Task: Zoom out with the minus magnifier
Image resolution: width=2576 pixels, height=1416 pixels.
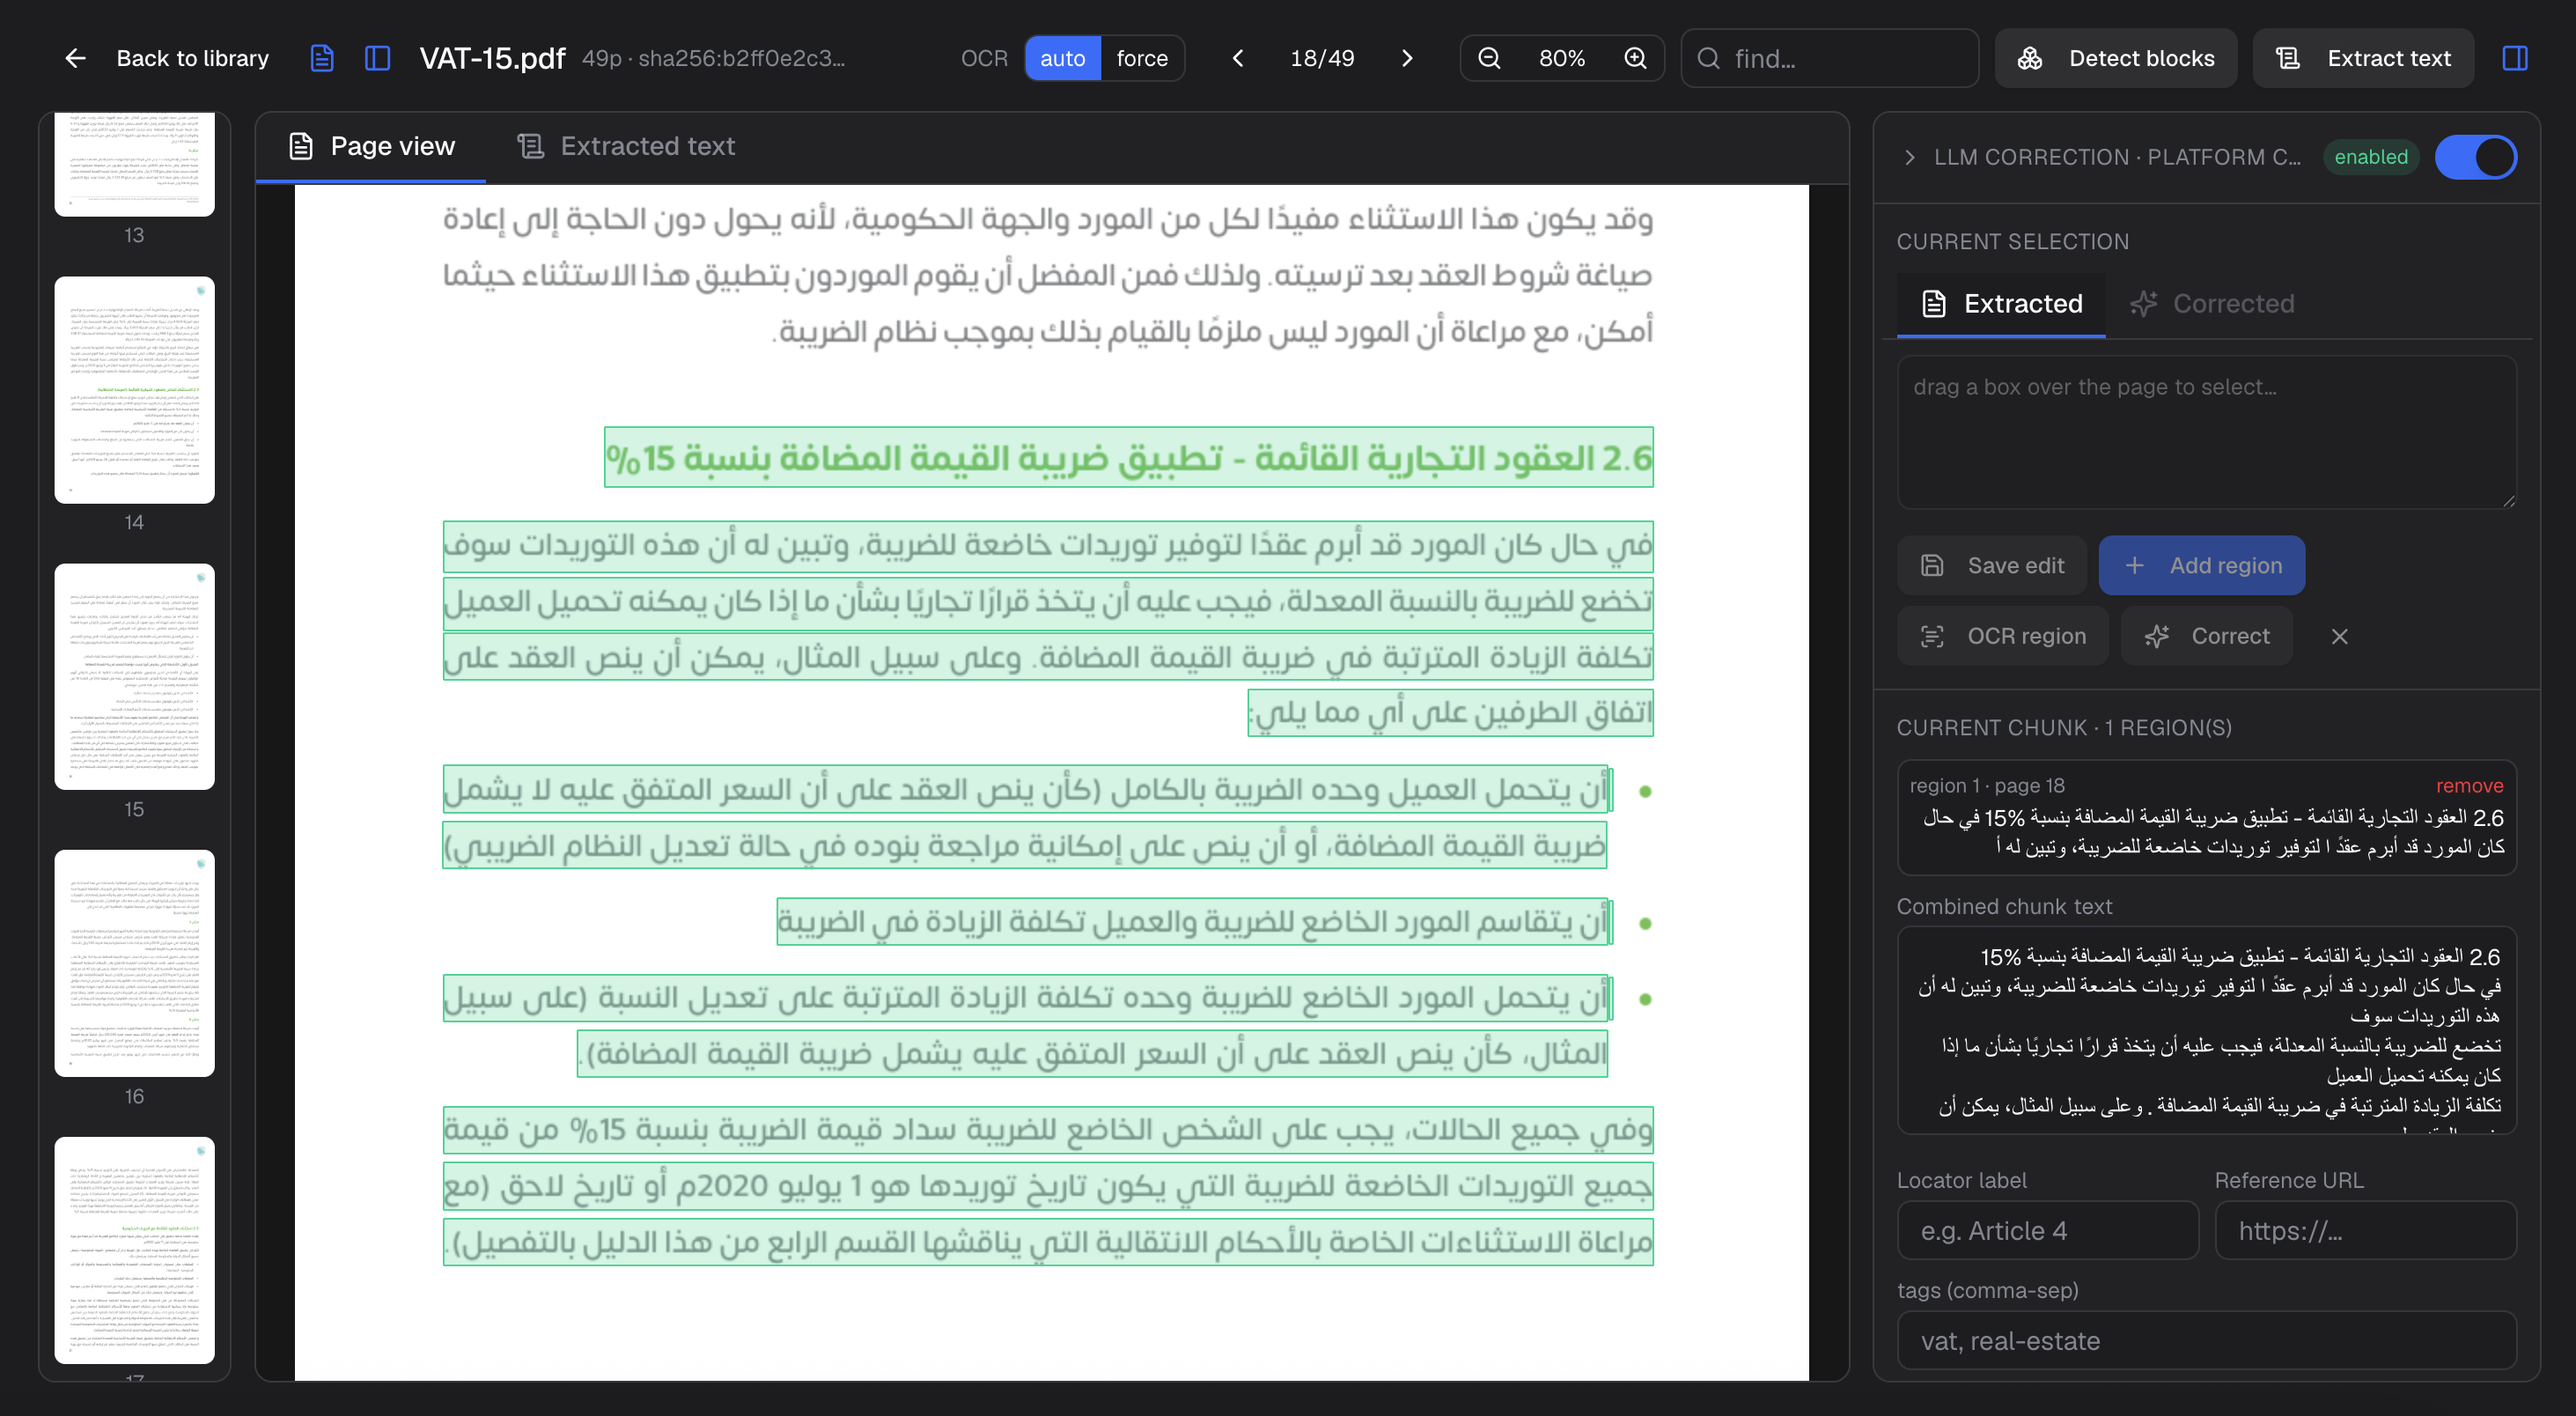Action: coord(1489,58)
